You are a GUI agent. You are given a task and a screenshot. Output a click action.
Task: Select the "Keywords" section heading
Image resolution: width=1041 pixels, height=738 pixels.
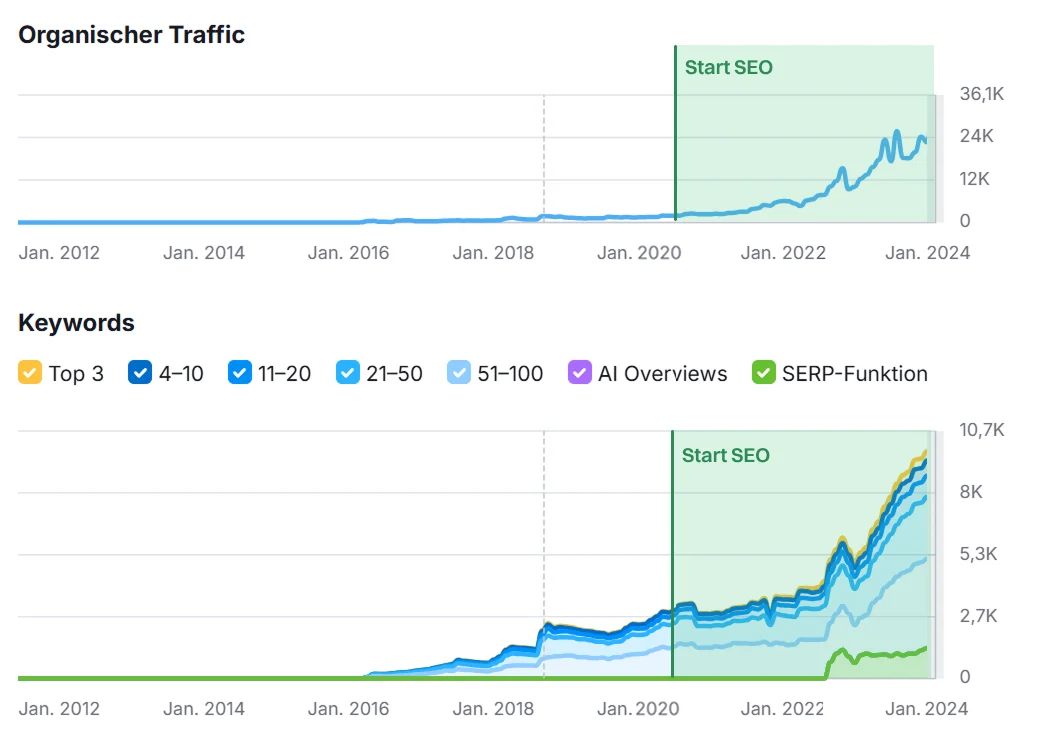pos(77,322)
